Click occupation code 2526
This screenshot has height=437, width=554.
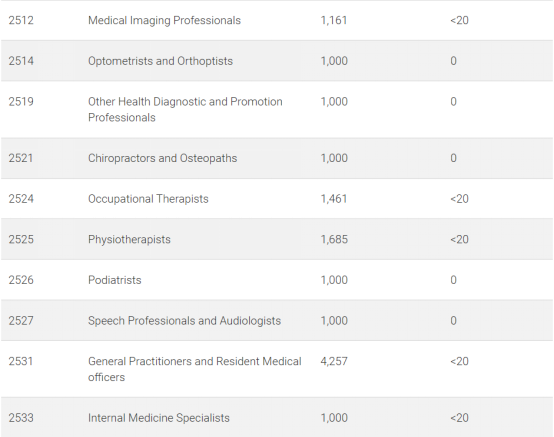point(21,280)
